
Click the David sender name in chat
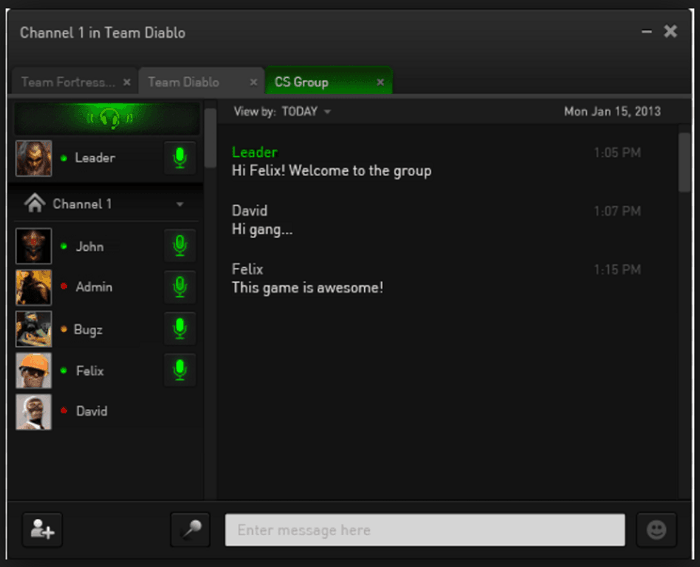250,211
